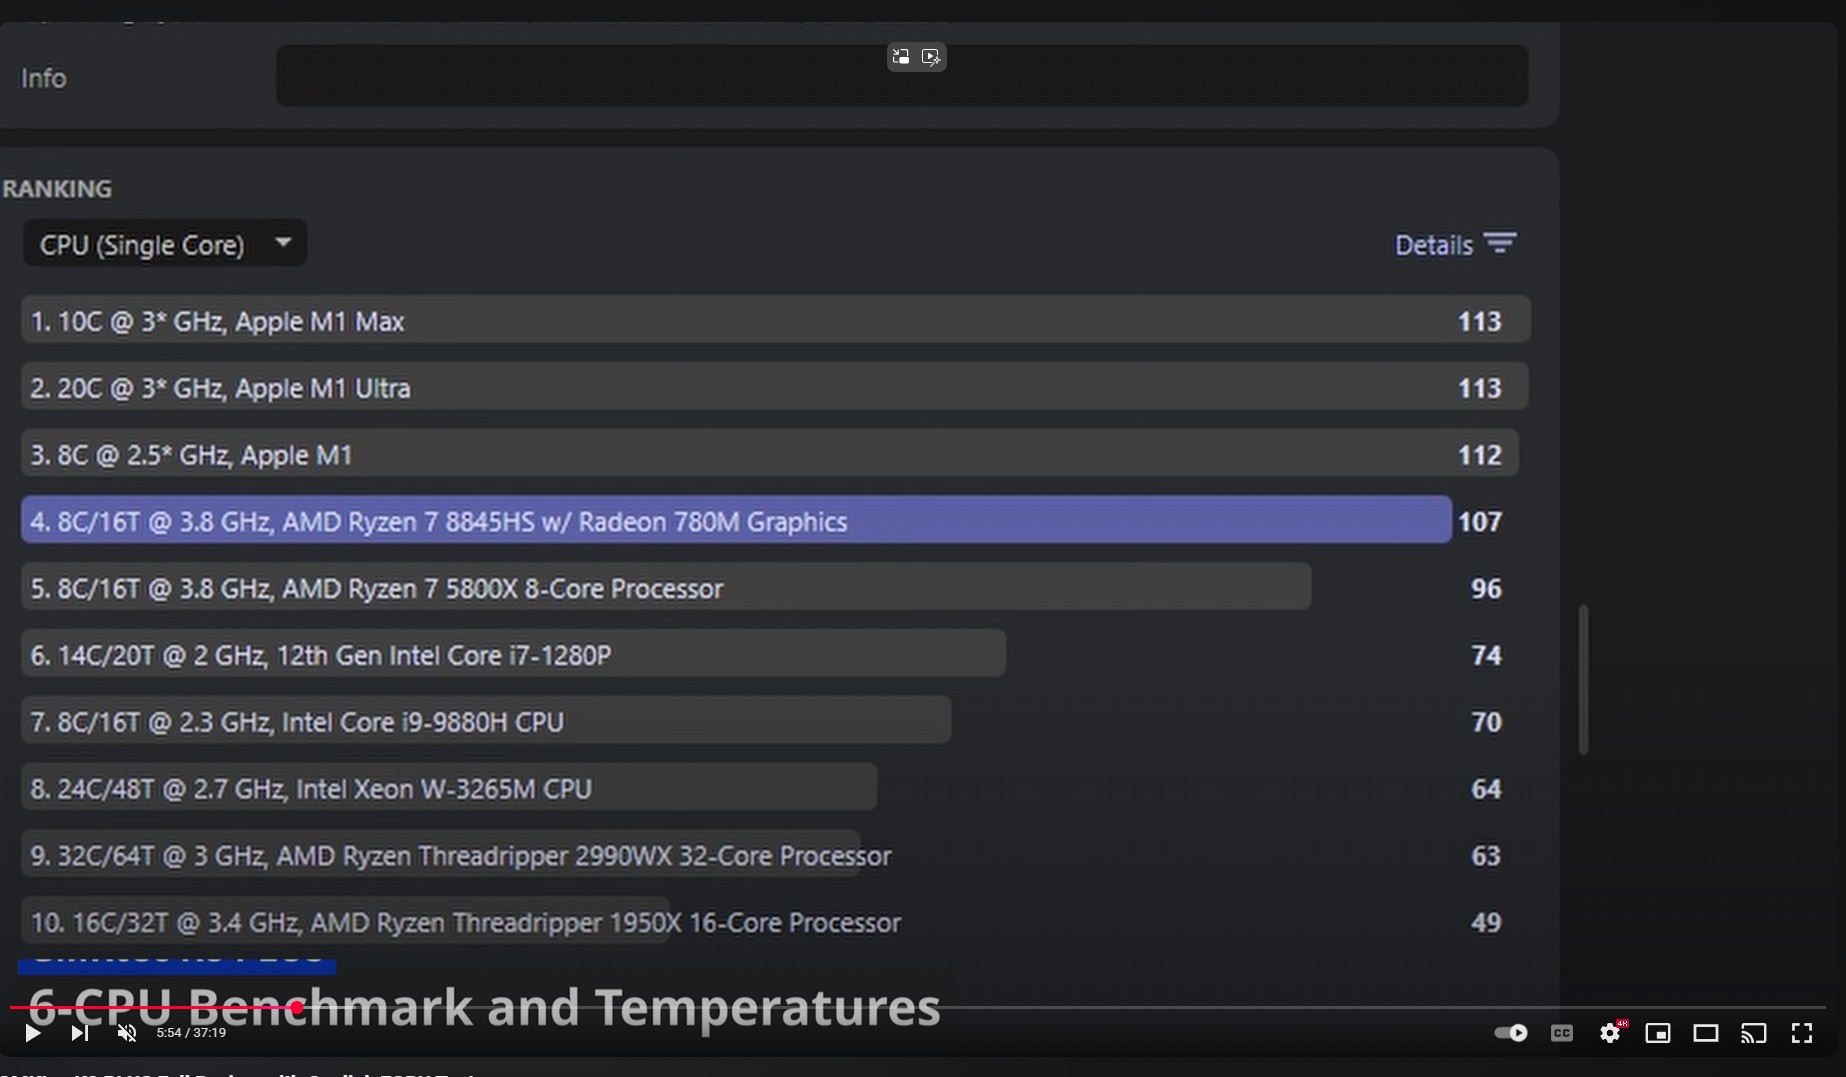Select the Threadripper 1950X row
Viewport: 1846px width, 1077px height.
coord(461,921)
